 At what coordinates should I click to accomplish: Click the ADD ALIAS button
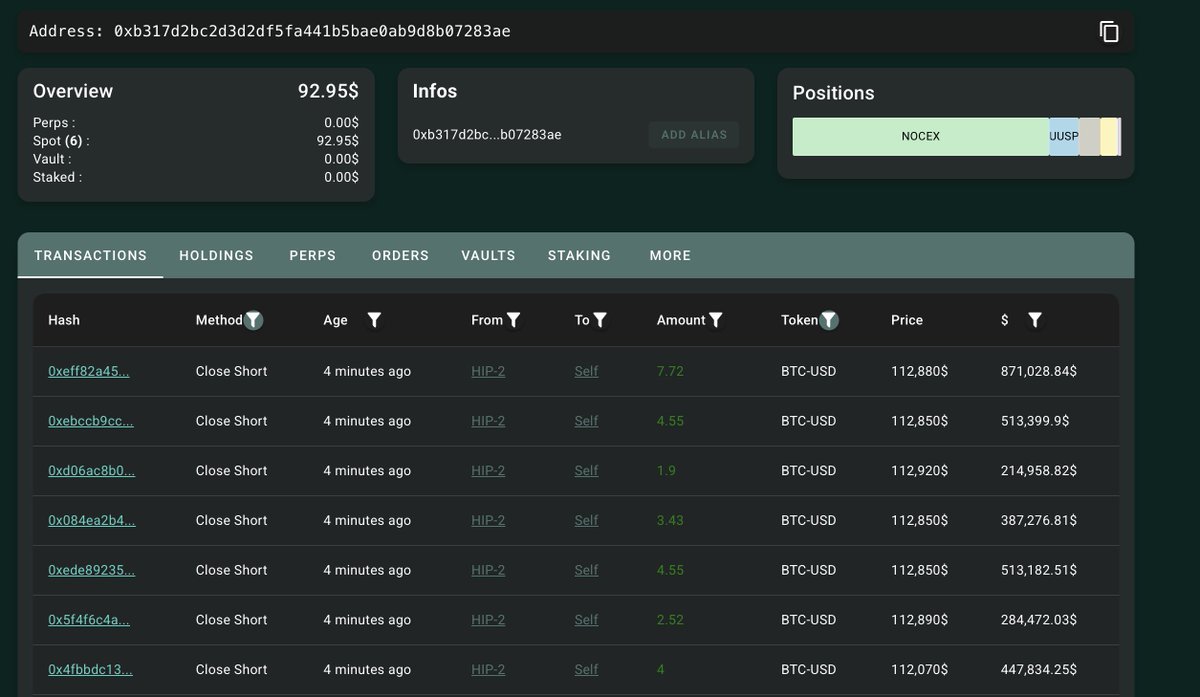coord(693,133)
